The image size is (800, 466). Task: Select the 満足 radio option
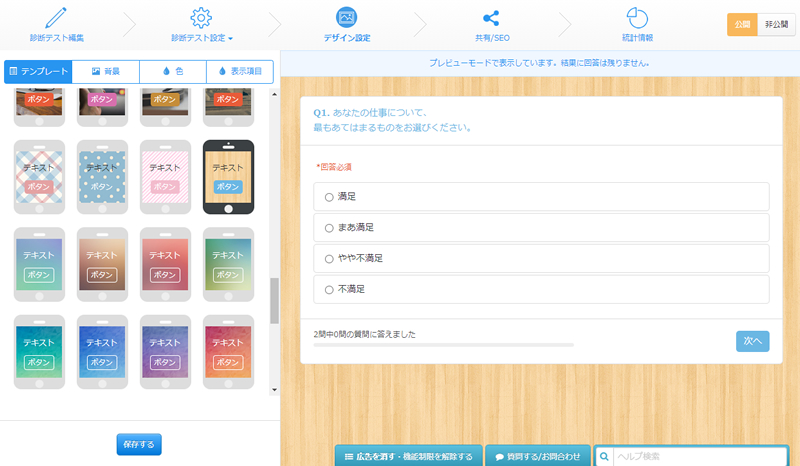pyautogui.click(x=329, y=197)
